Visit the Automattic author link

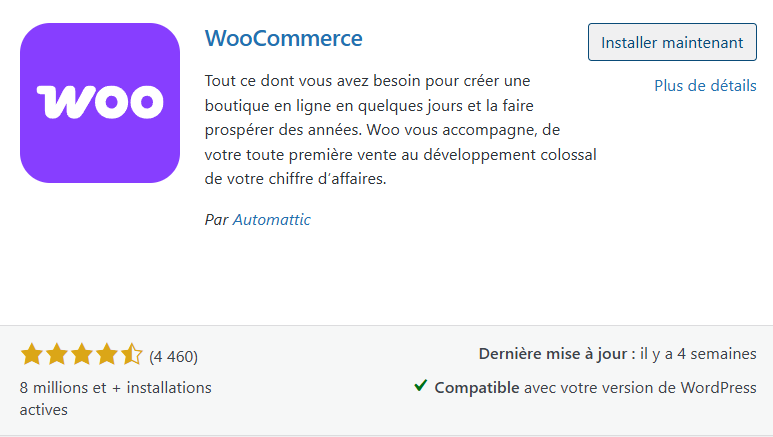click(x=272, y=220)
